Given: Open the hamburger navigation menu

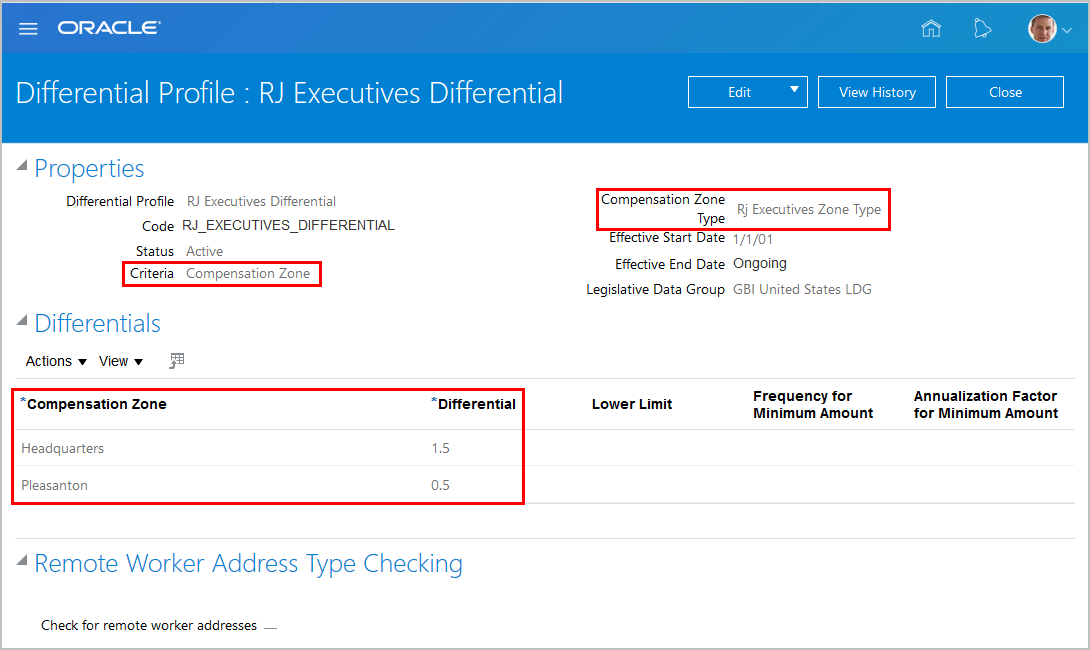Looking at the screenshot, I should 28,29.
